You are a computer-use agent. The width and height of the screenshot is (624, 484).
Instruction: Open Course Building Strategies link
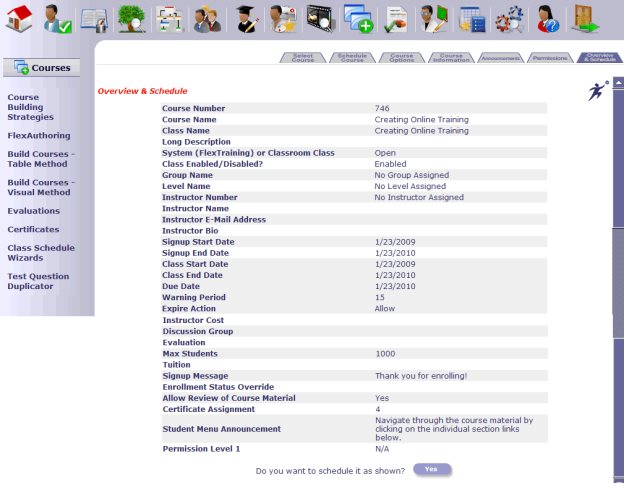coord(30,107)
